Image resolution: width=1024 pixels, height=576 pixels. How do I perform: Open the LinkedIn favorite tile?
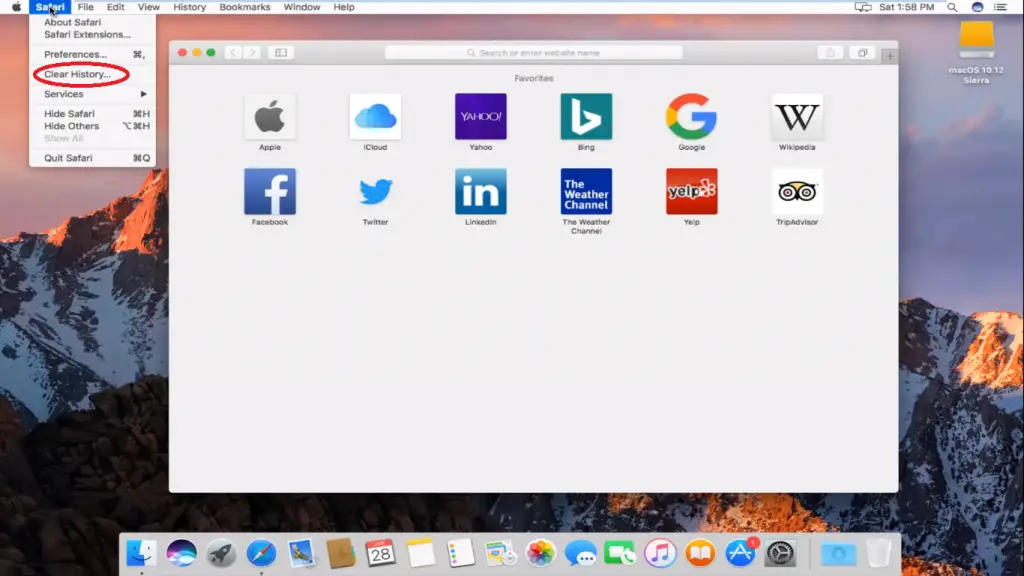click(x=481, y=191)
